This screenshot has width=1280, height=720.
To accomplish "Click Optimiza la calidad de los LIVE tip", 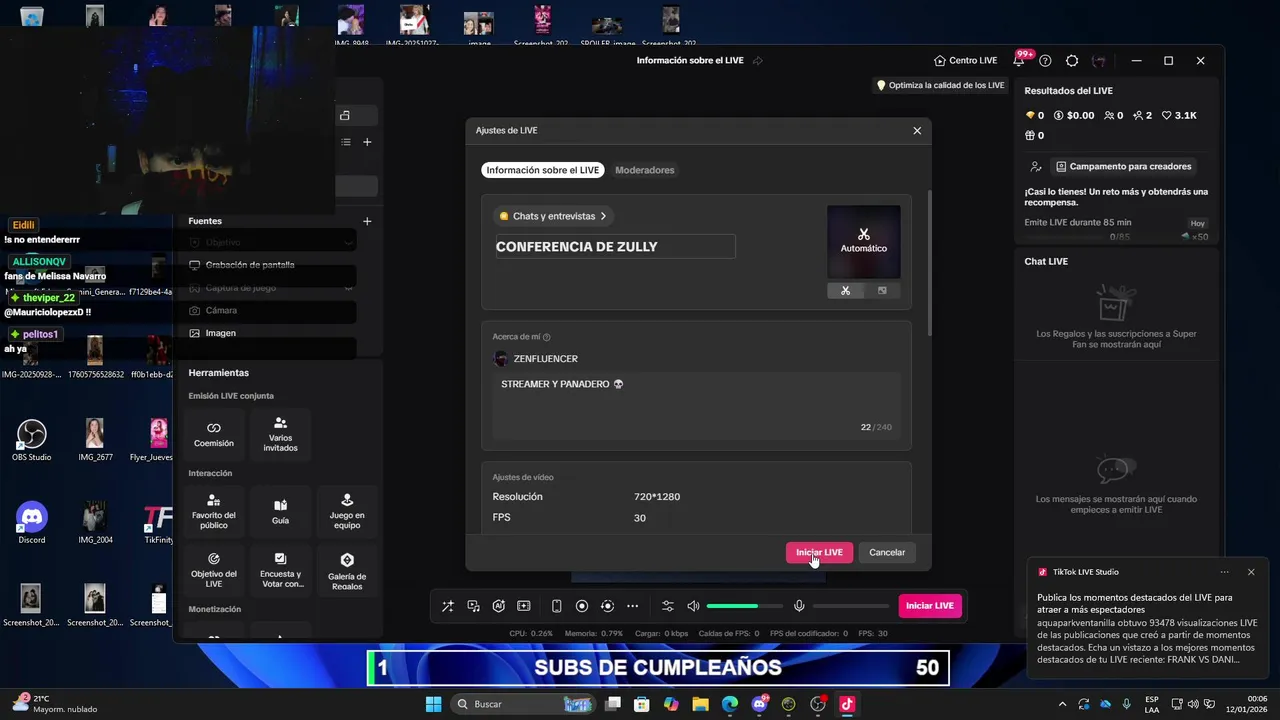I will tap(940, 85).
